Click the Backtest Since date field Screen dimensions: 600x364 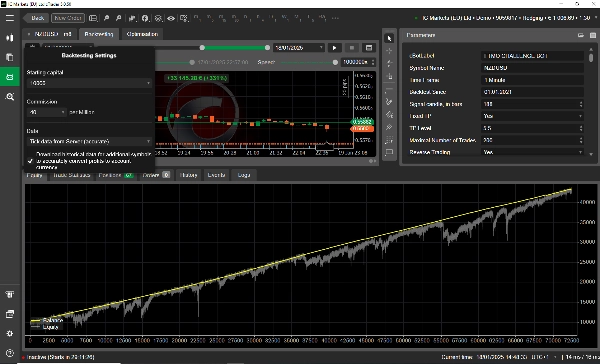pos(532,92)
